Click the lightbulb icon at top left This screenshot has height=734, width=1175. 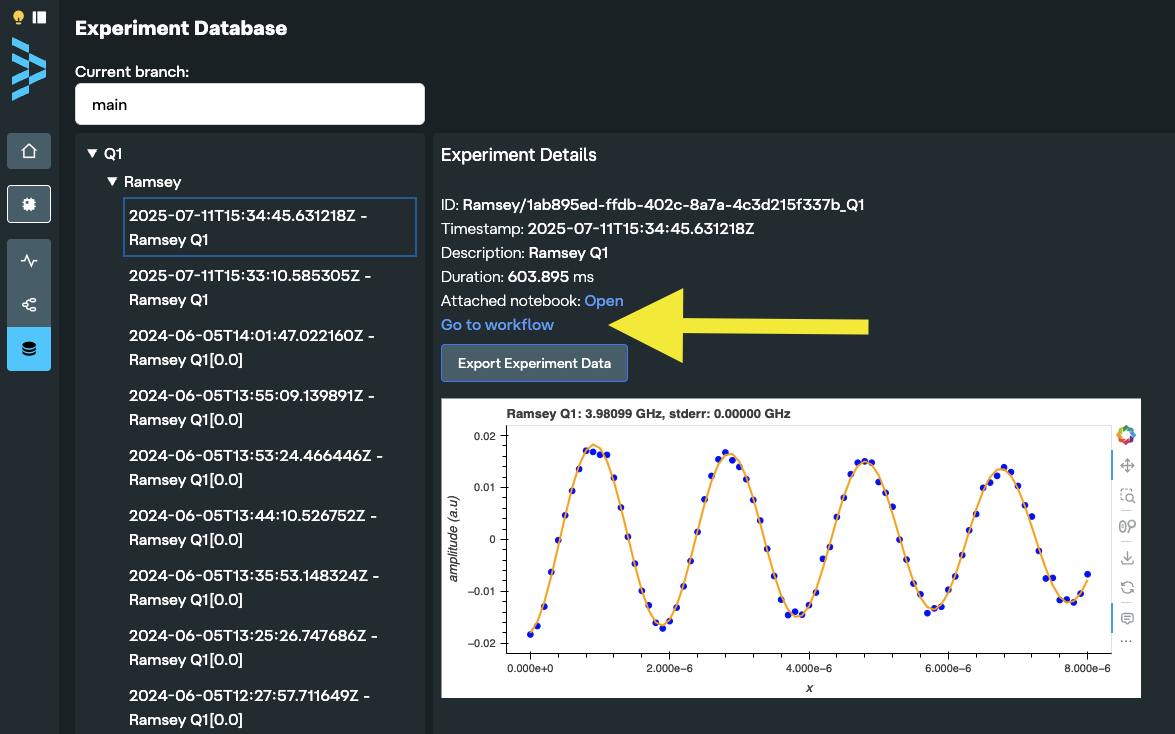click(18, 17)
